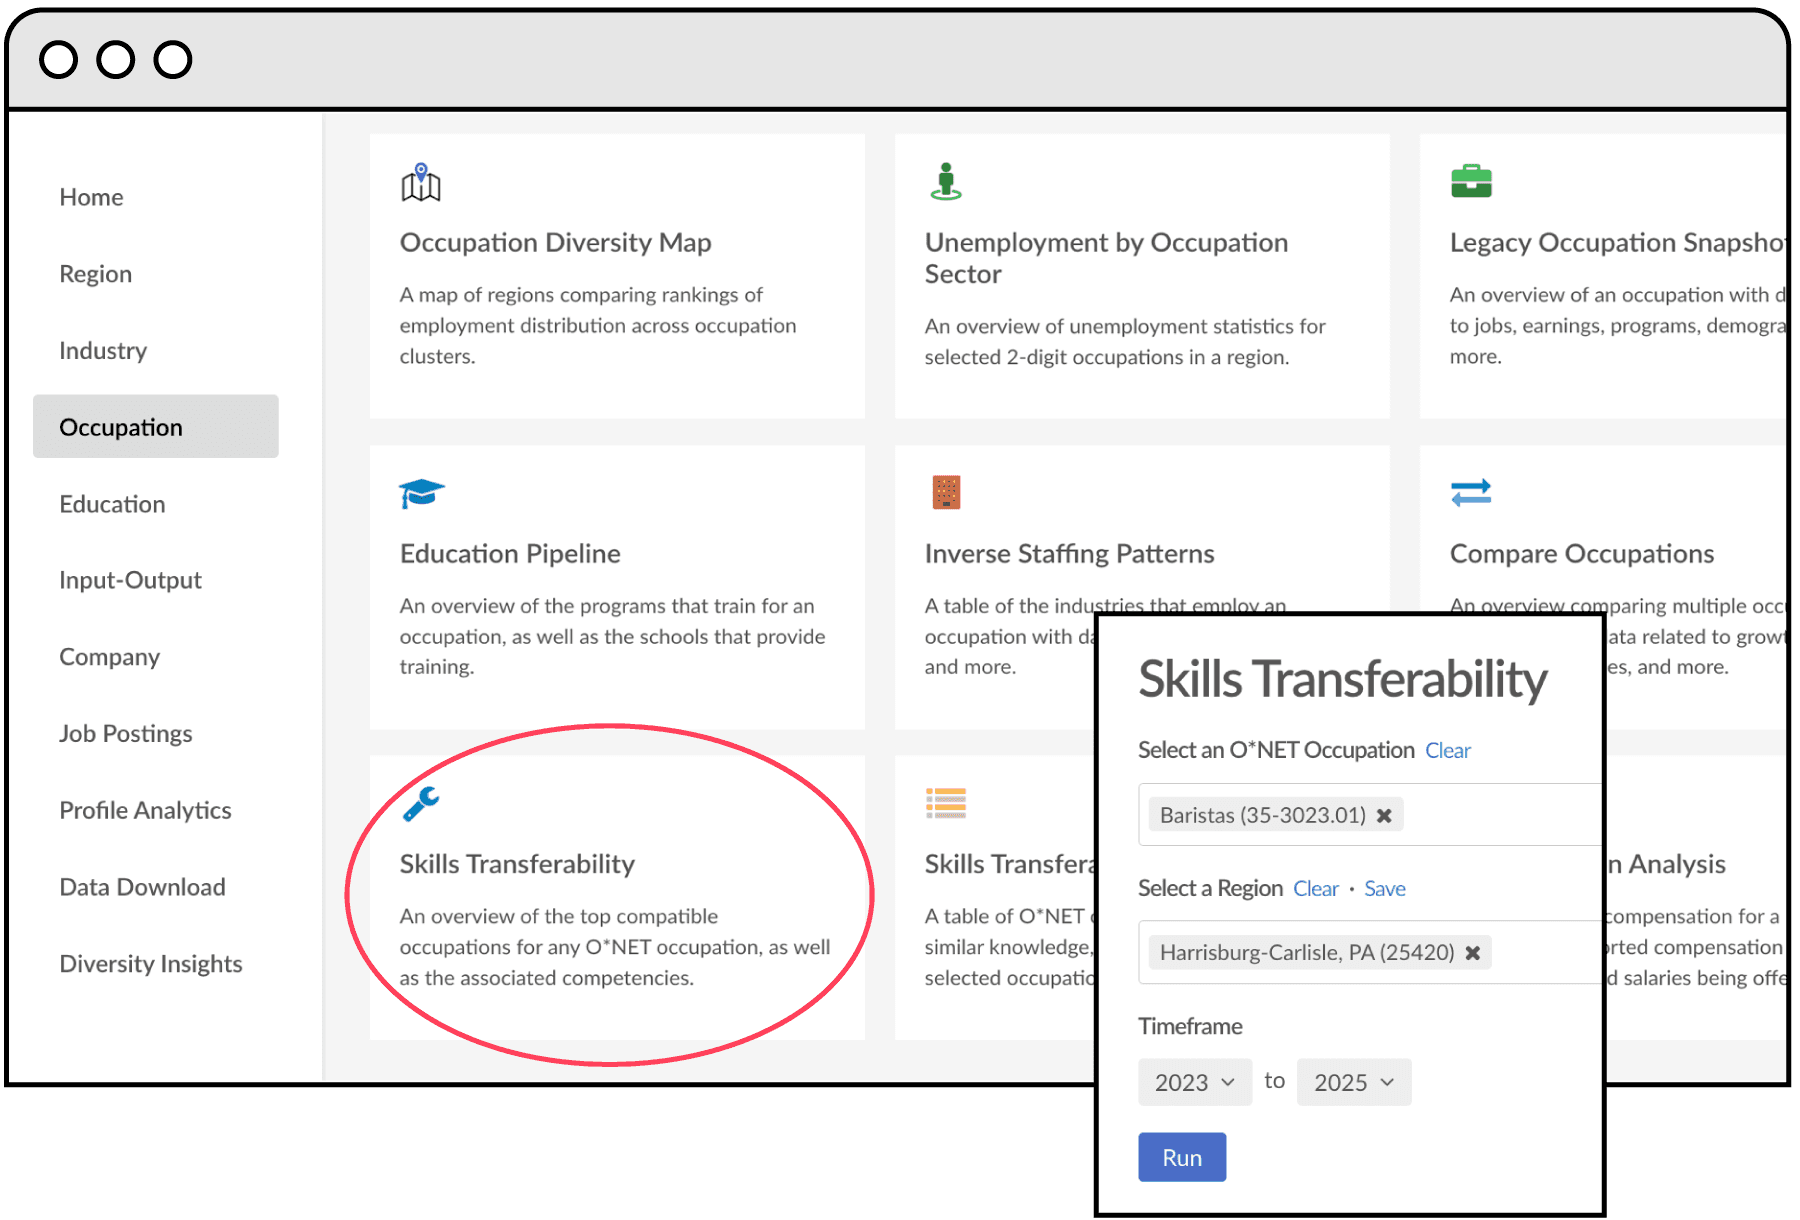Click Clear next to O*NET Occupation

1447,751
